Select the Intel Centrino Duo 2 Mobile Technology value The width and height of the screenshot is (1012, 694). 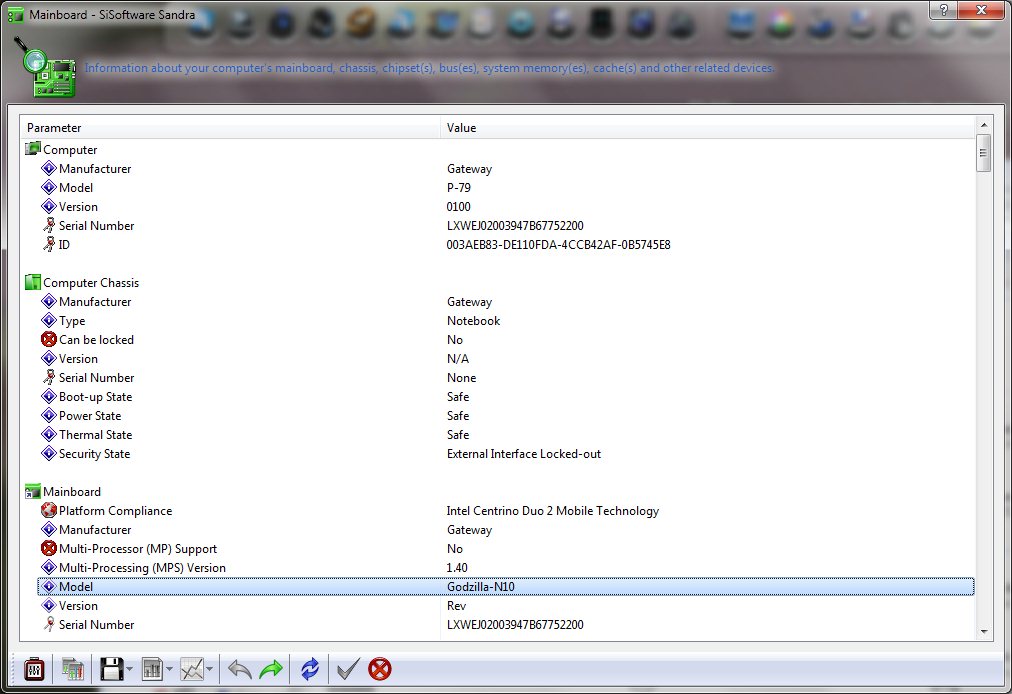click(552, 511)
